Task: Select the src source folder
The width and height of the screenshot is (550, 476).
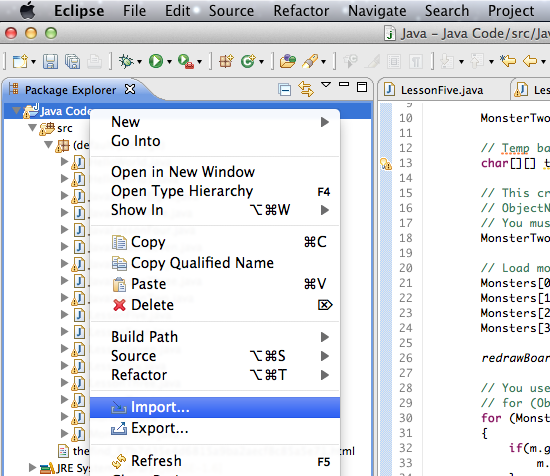Action: [x=65, y=128]
